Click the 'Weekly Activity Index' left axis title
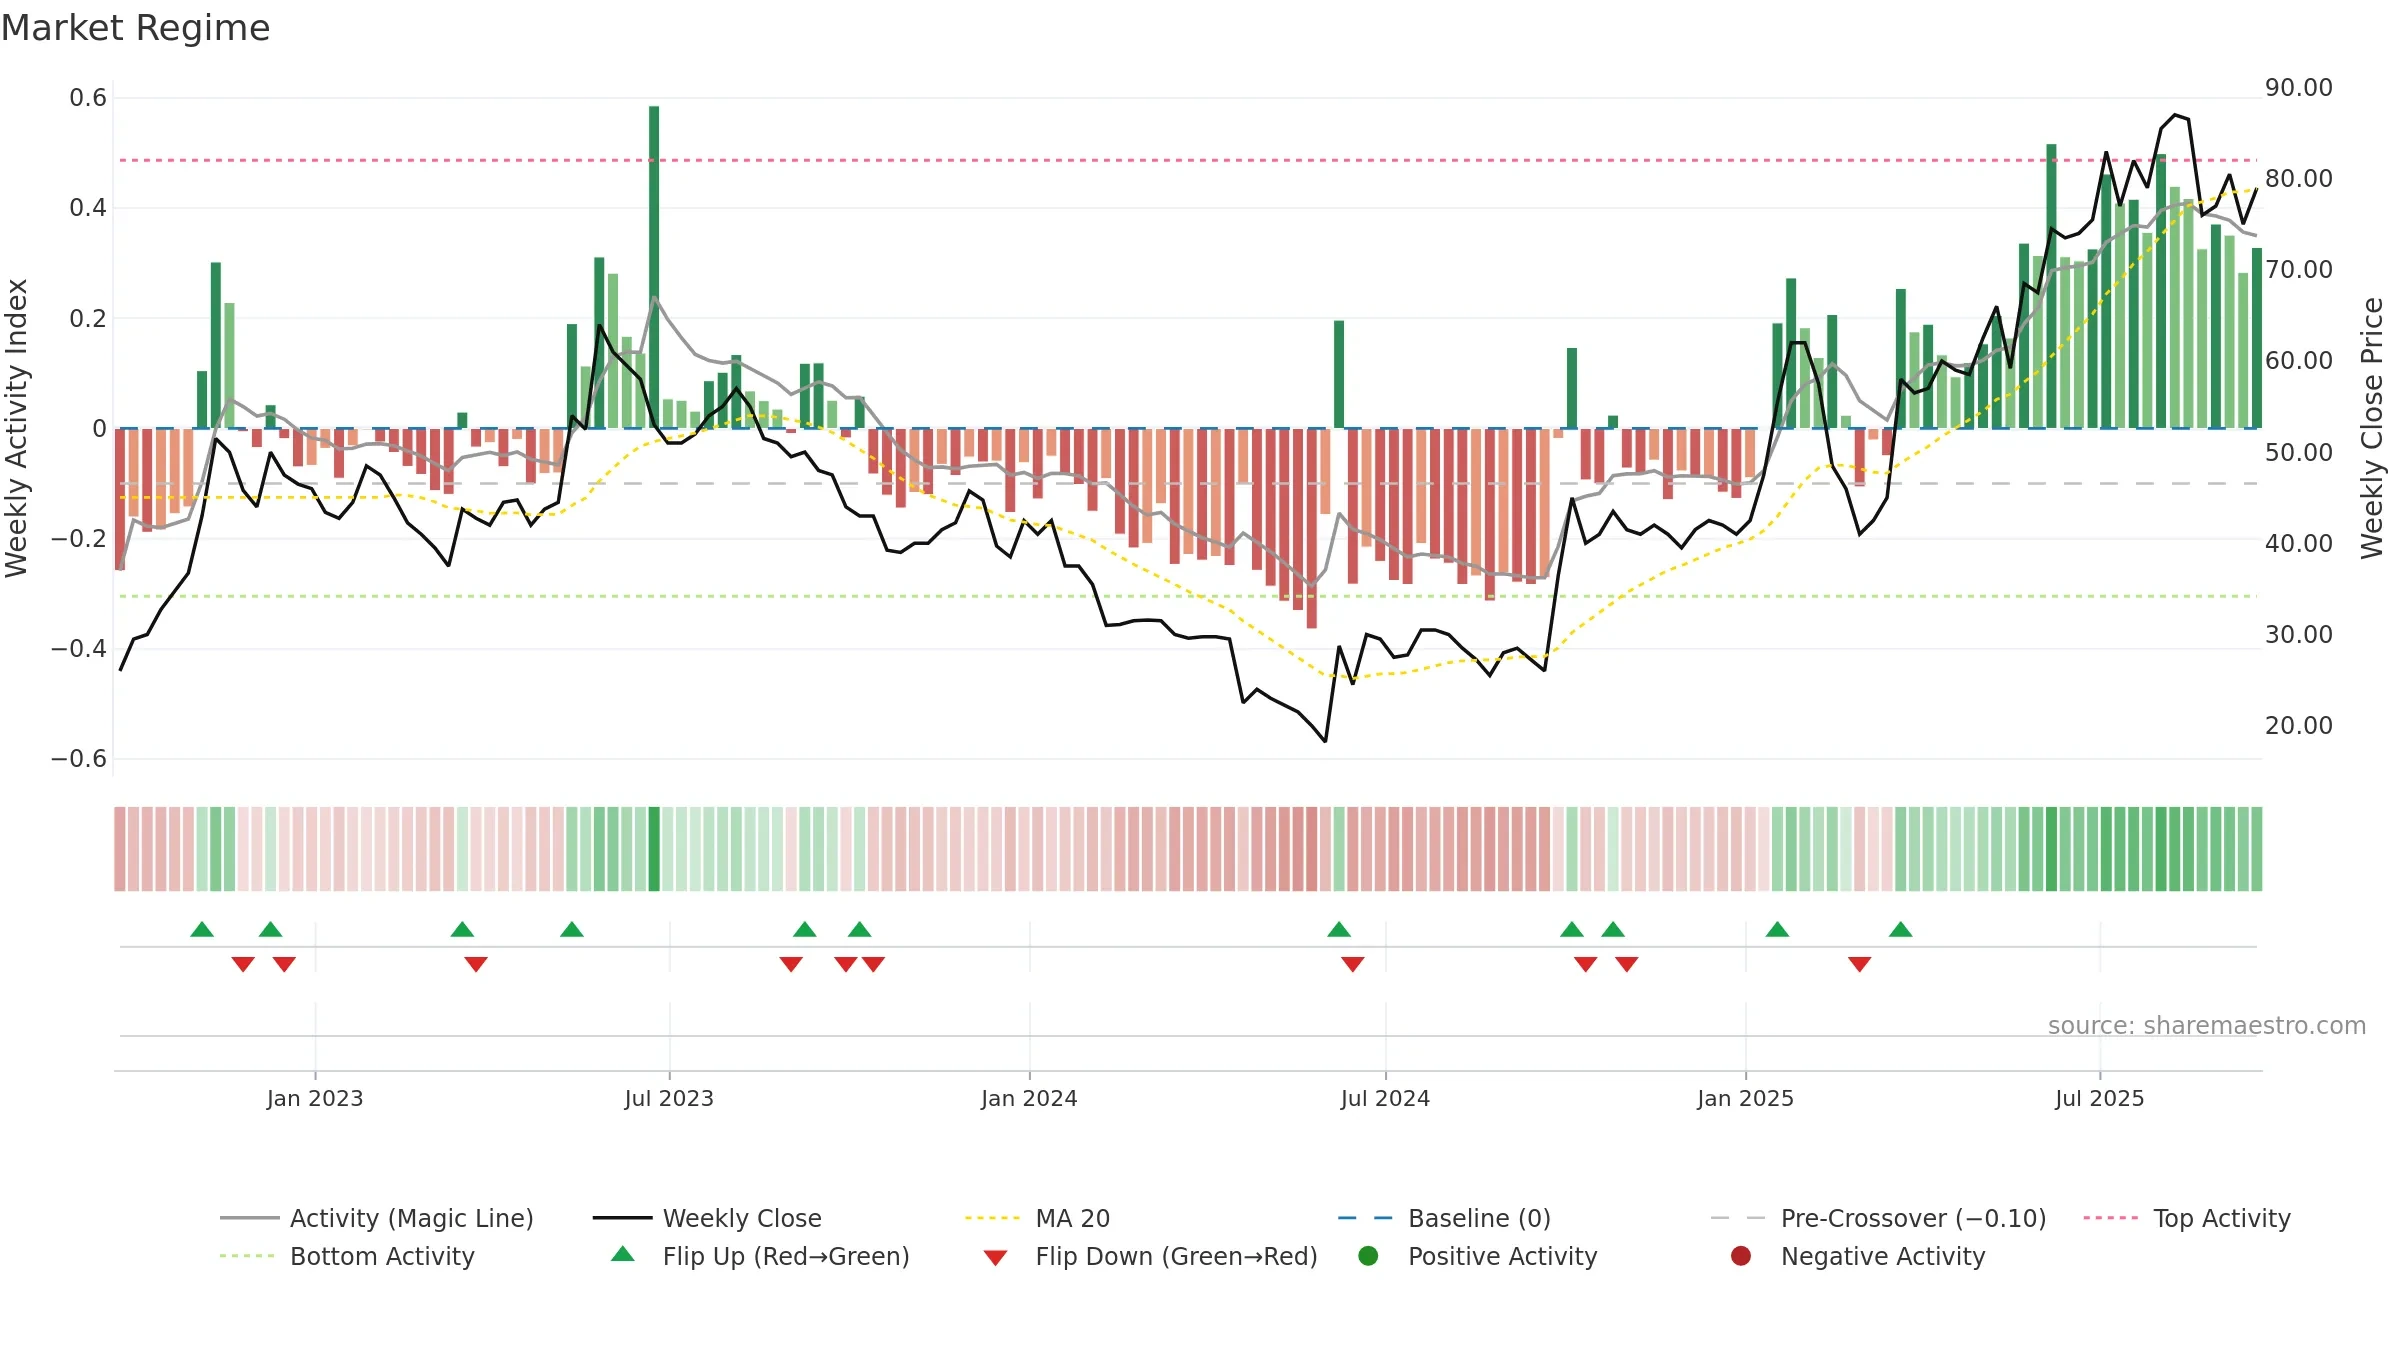 [x=16, y=428]
